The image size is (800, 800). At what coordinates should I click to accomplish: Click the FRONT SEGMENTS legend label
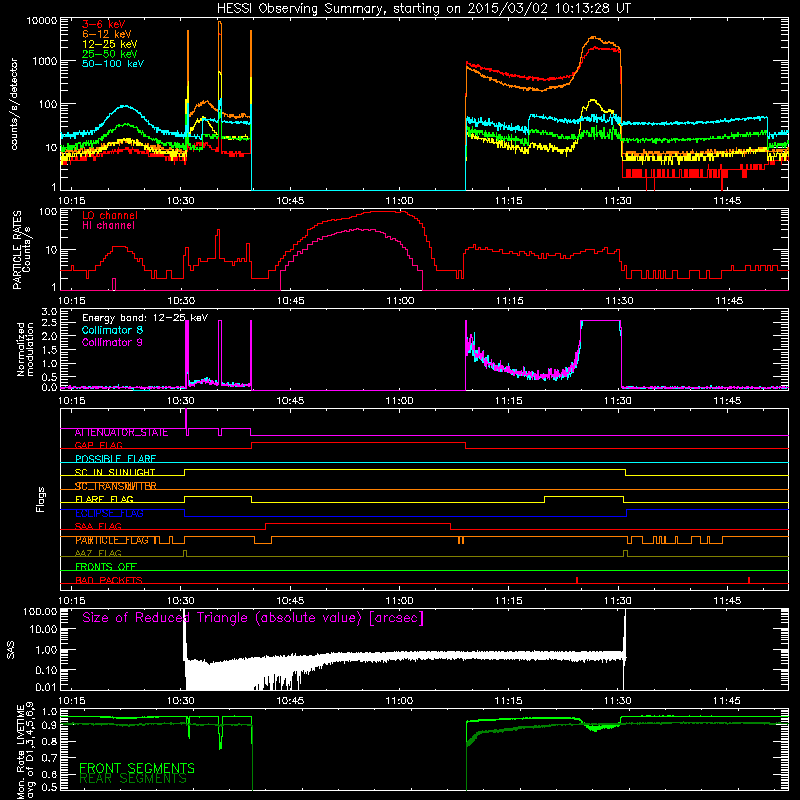coord(137,768)
